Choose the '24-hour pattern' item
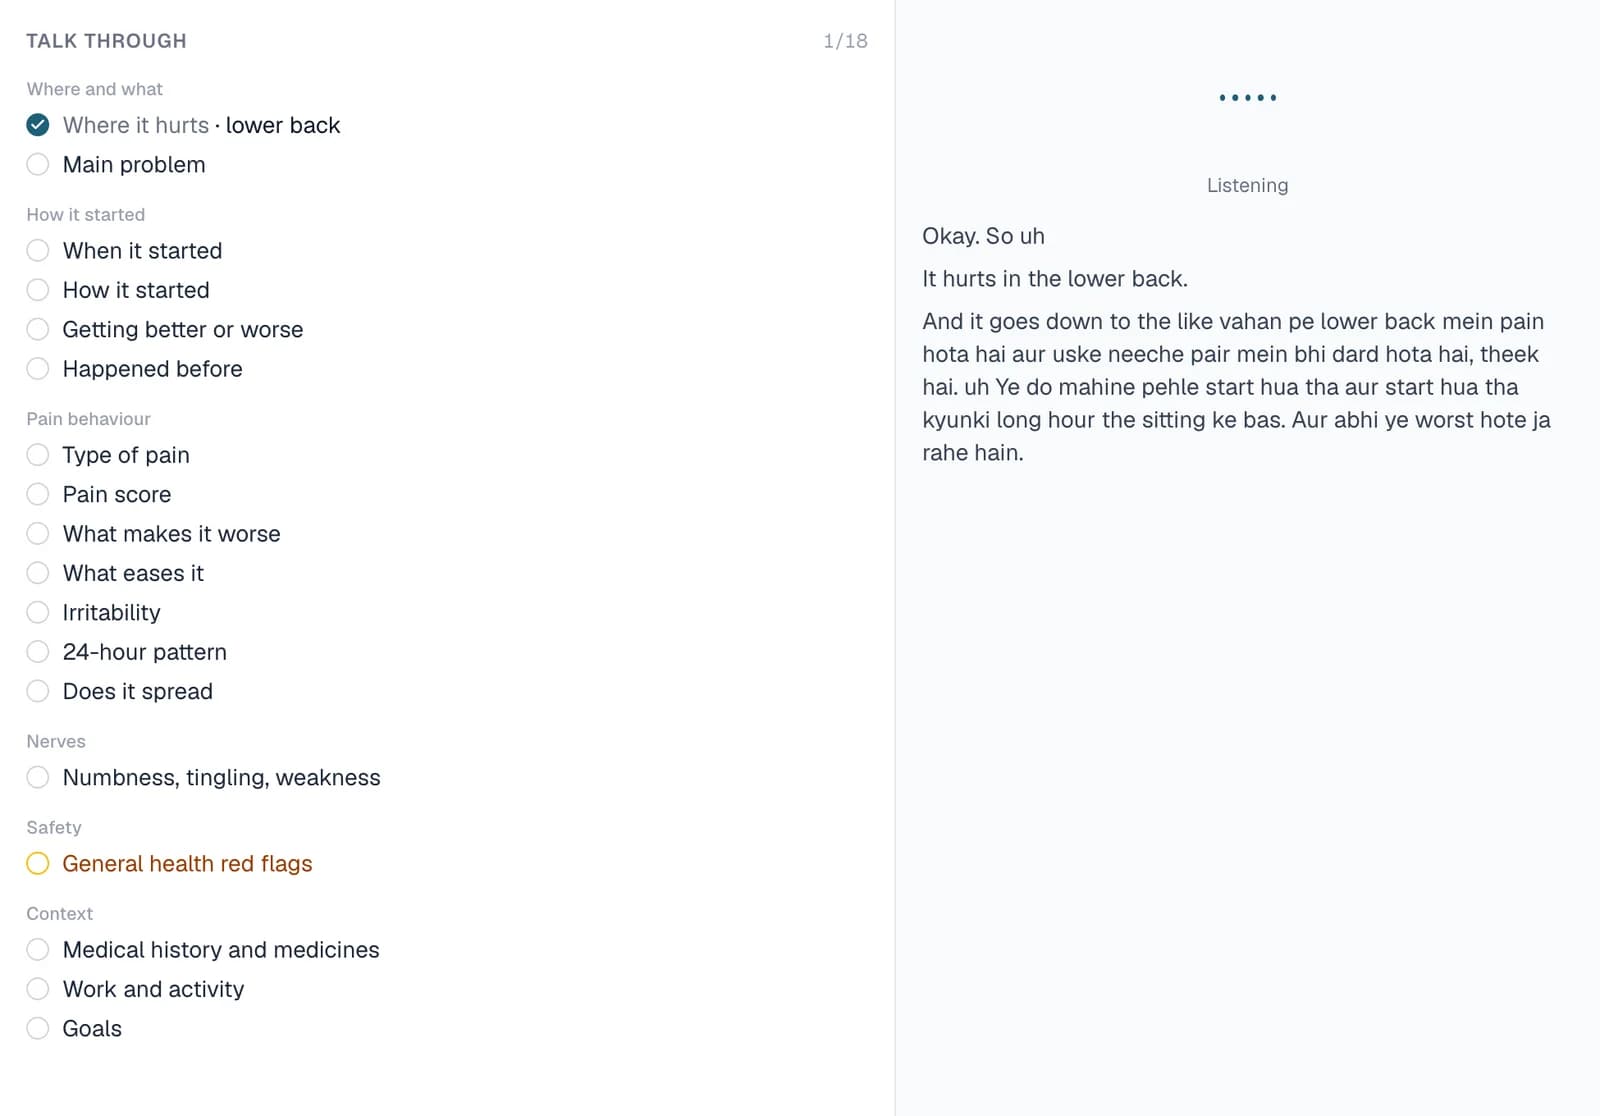This screenshot has height=1116, width=1600. pos(144,652)
